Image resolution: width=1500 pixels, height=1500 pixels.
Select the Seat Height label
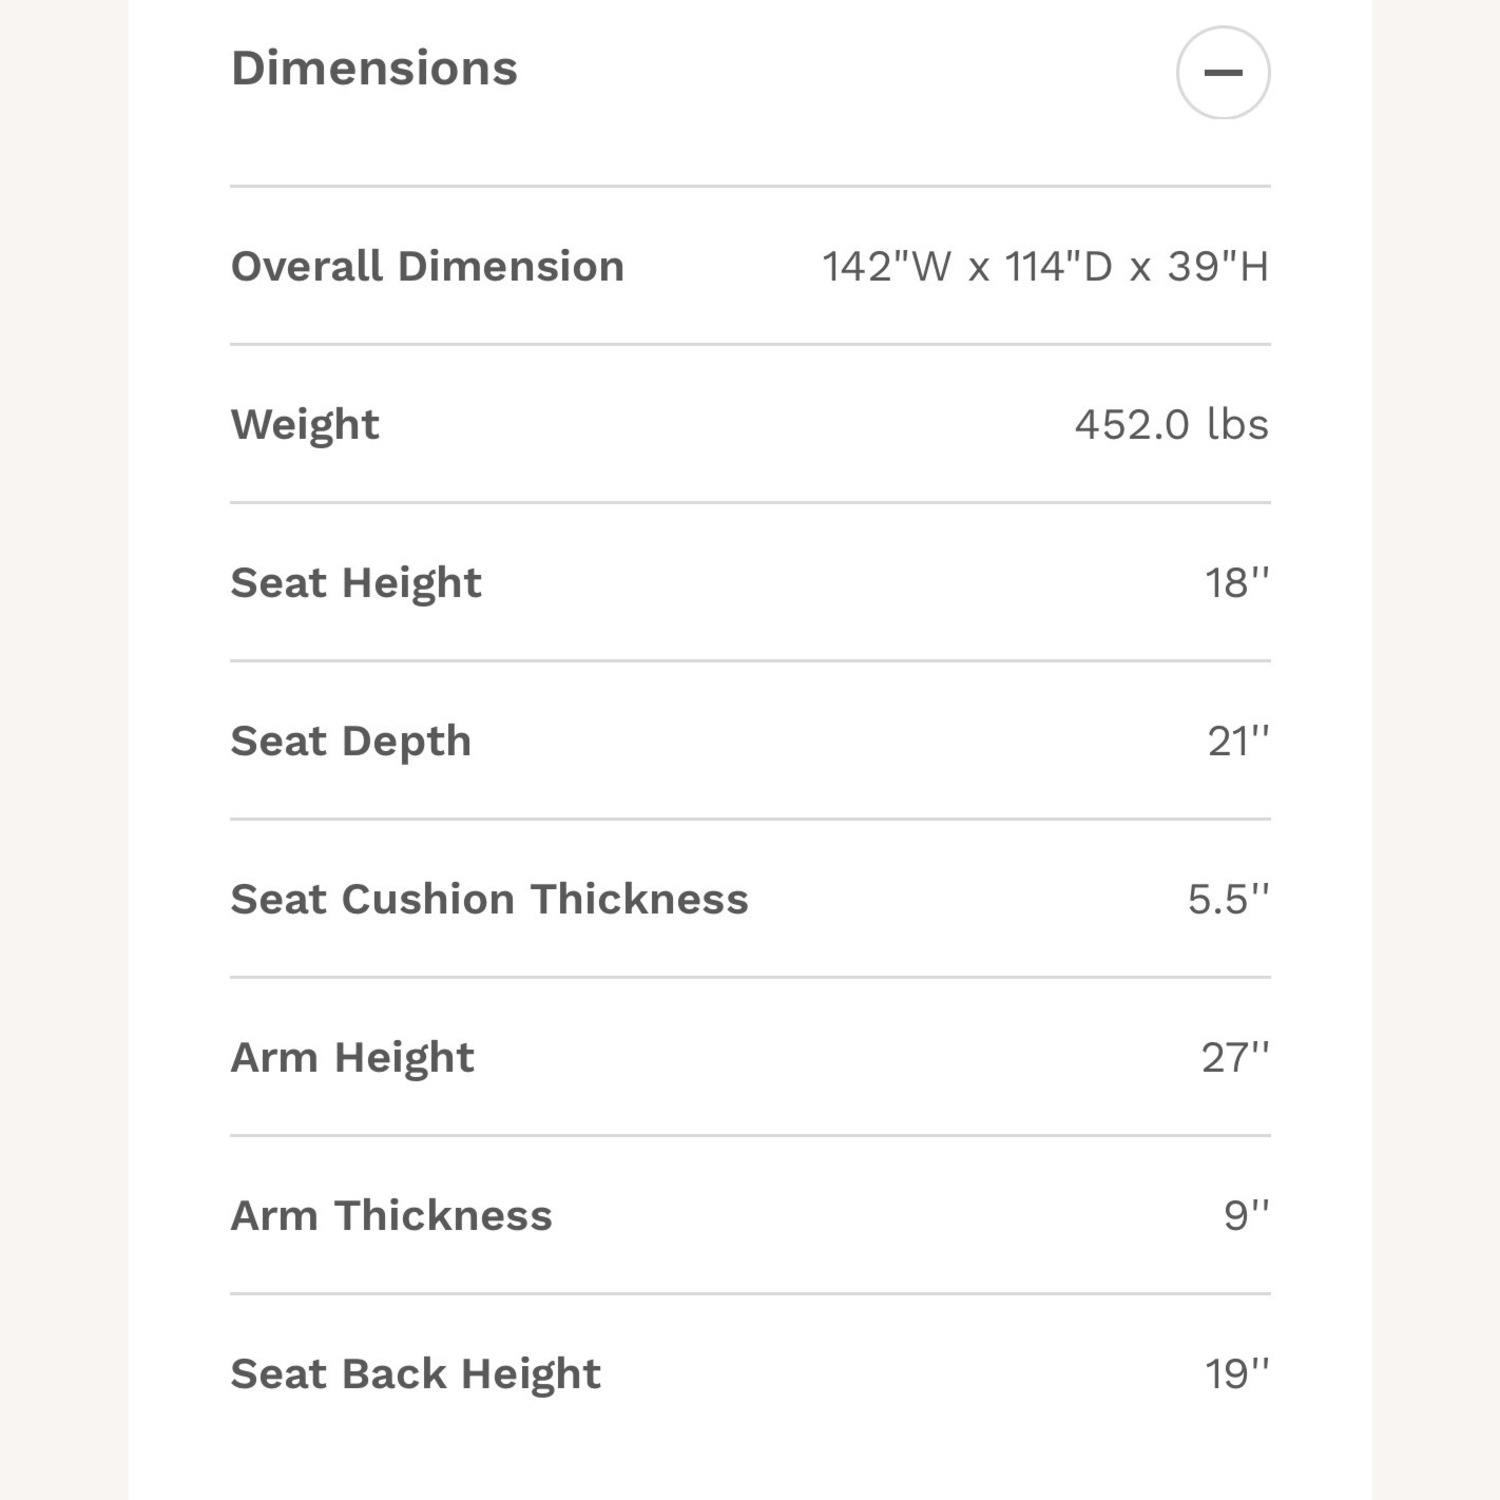356,583
